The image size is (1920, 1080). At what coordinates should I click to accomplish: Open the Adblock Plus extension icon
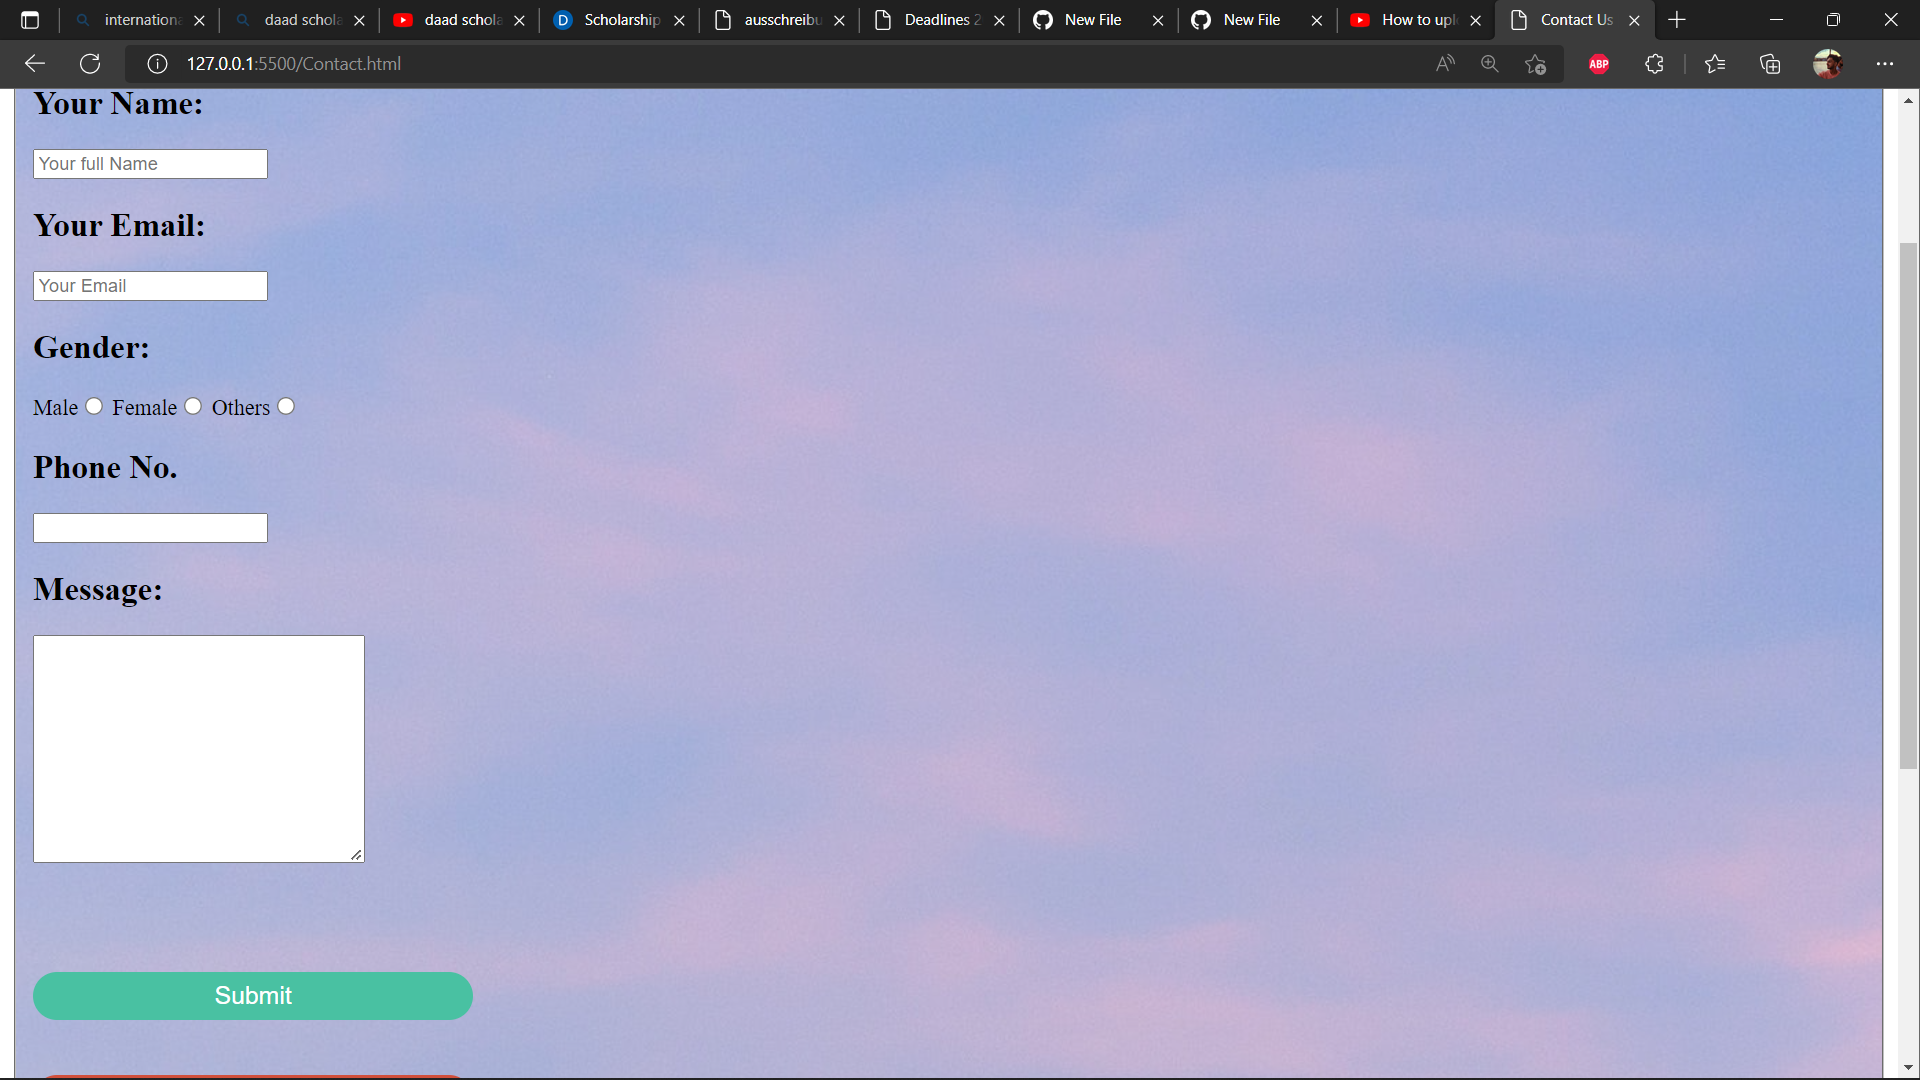[x=1599, y=64]
